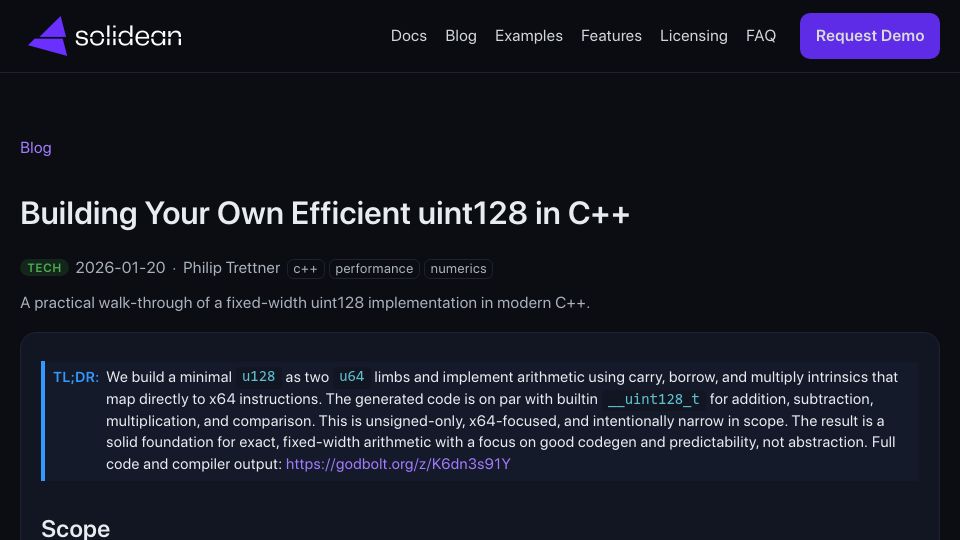Open the godbolt.org compiler output link
The image size is (960, 540).
[398, 464]
